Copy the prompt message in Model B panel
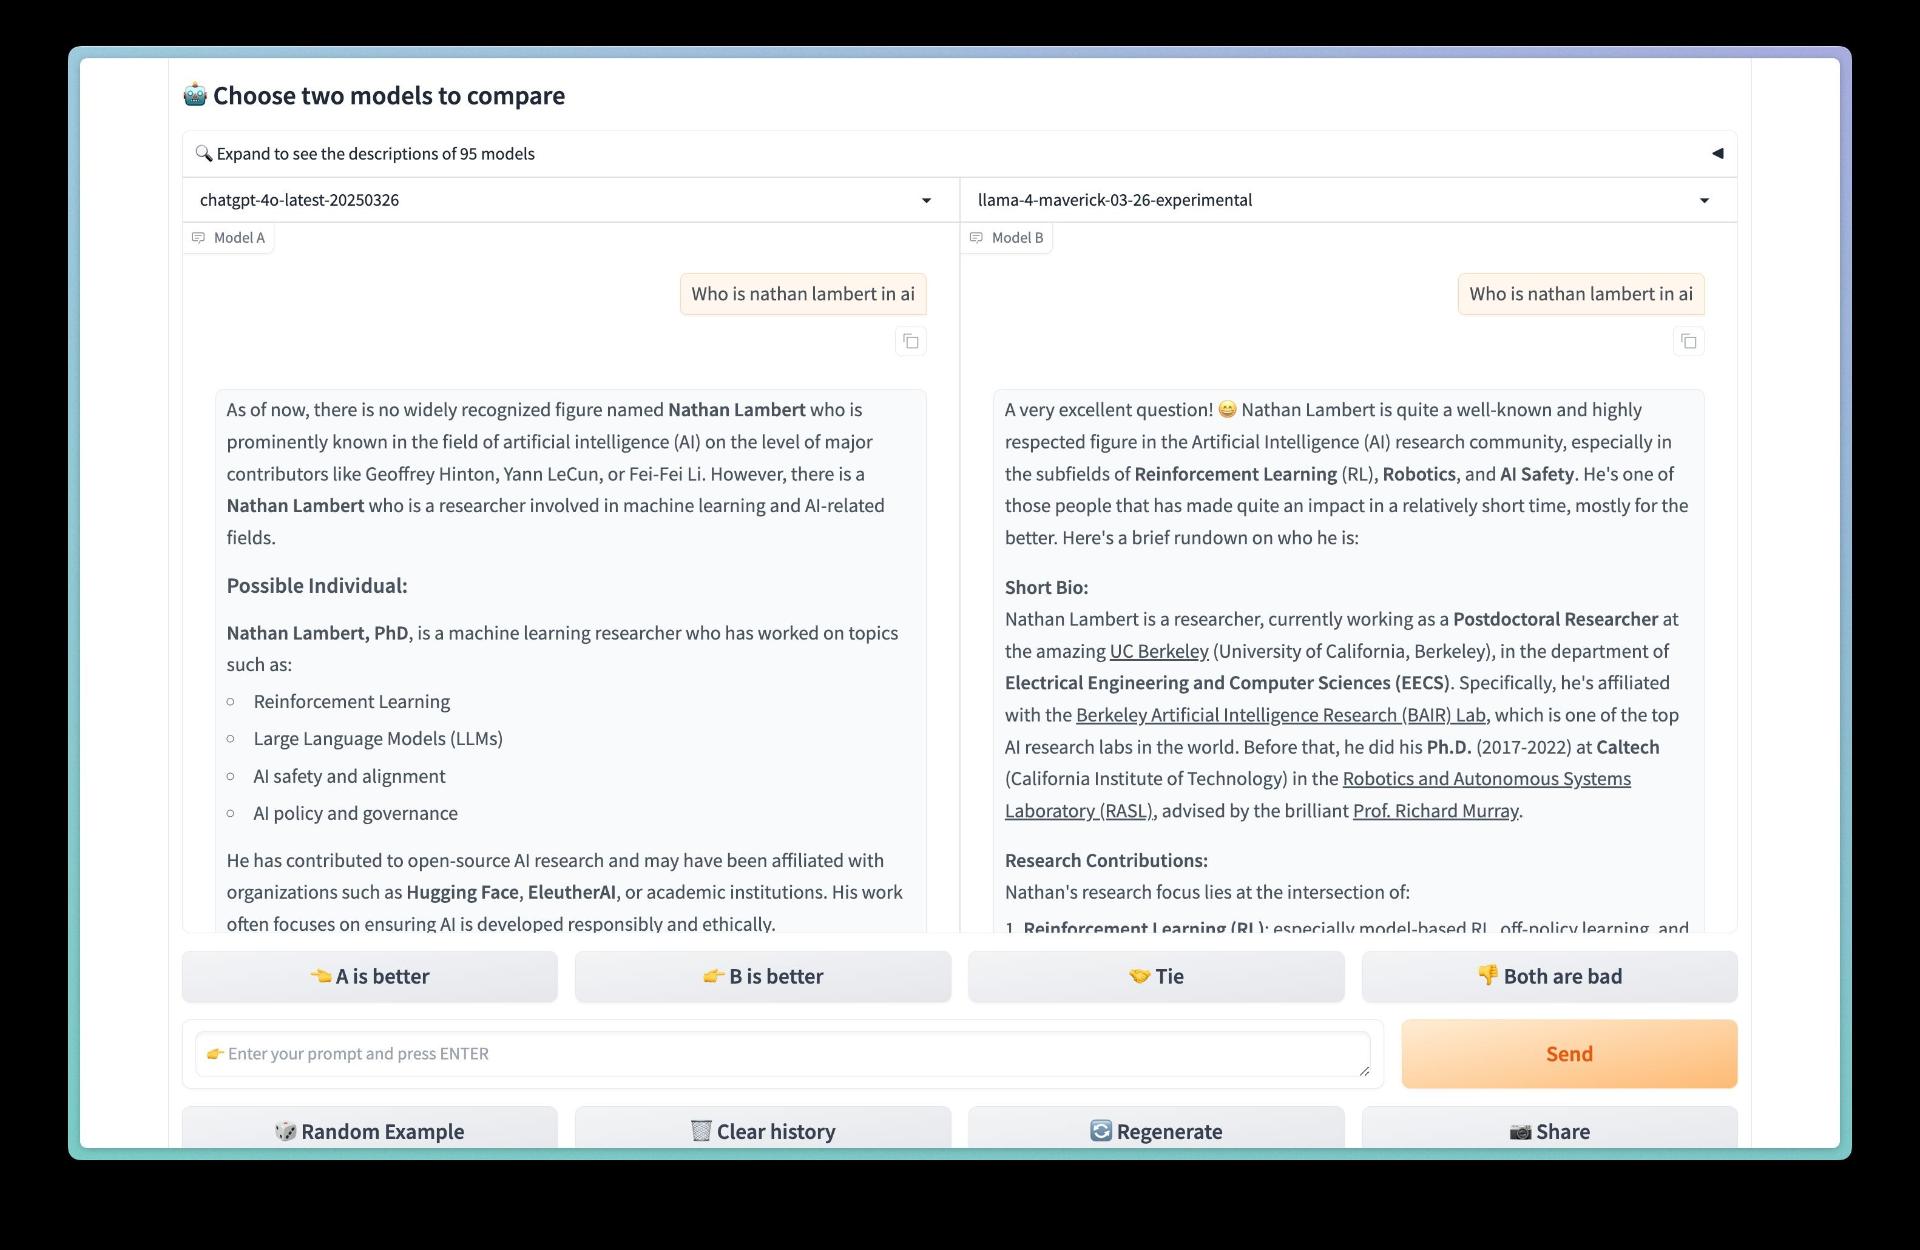Viewport: 1920px width, 1250px height. point(1688,342)
